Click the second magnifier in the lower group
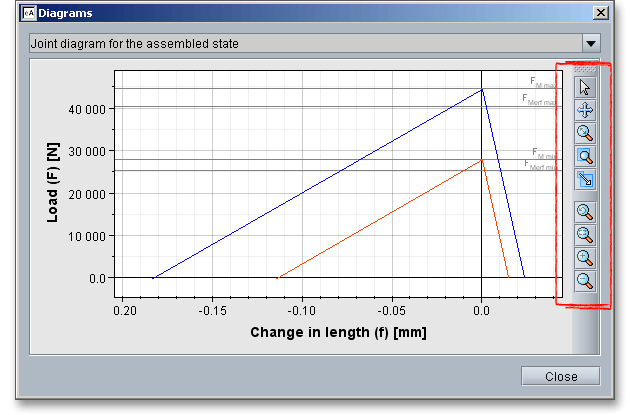 586,235
